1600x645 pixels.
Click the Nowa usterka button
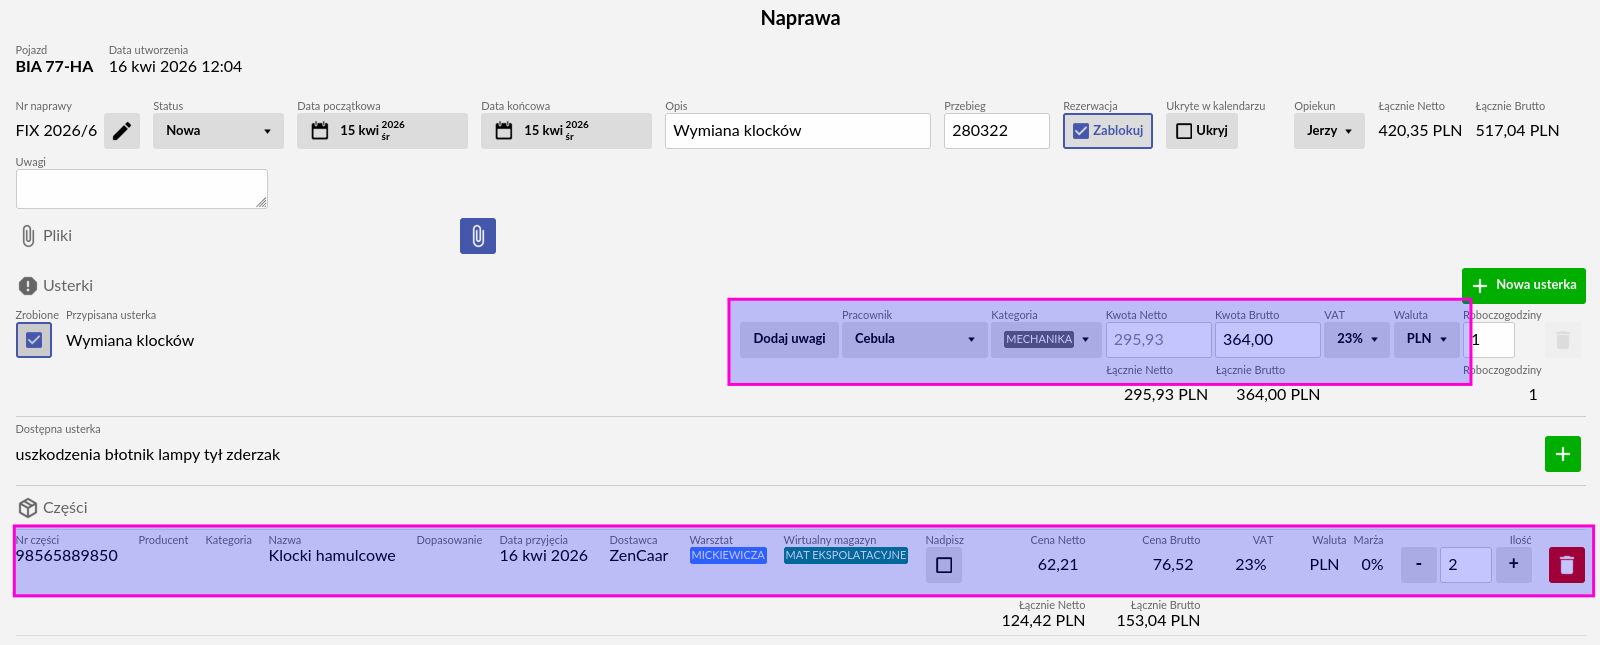tap(1523, 285)
